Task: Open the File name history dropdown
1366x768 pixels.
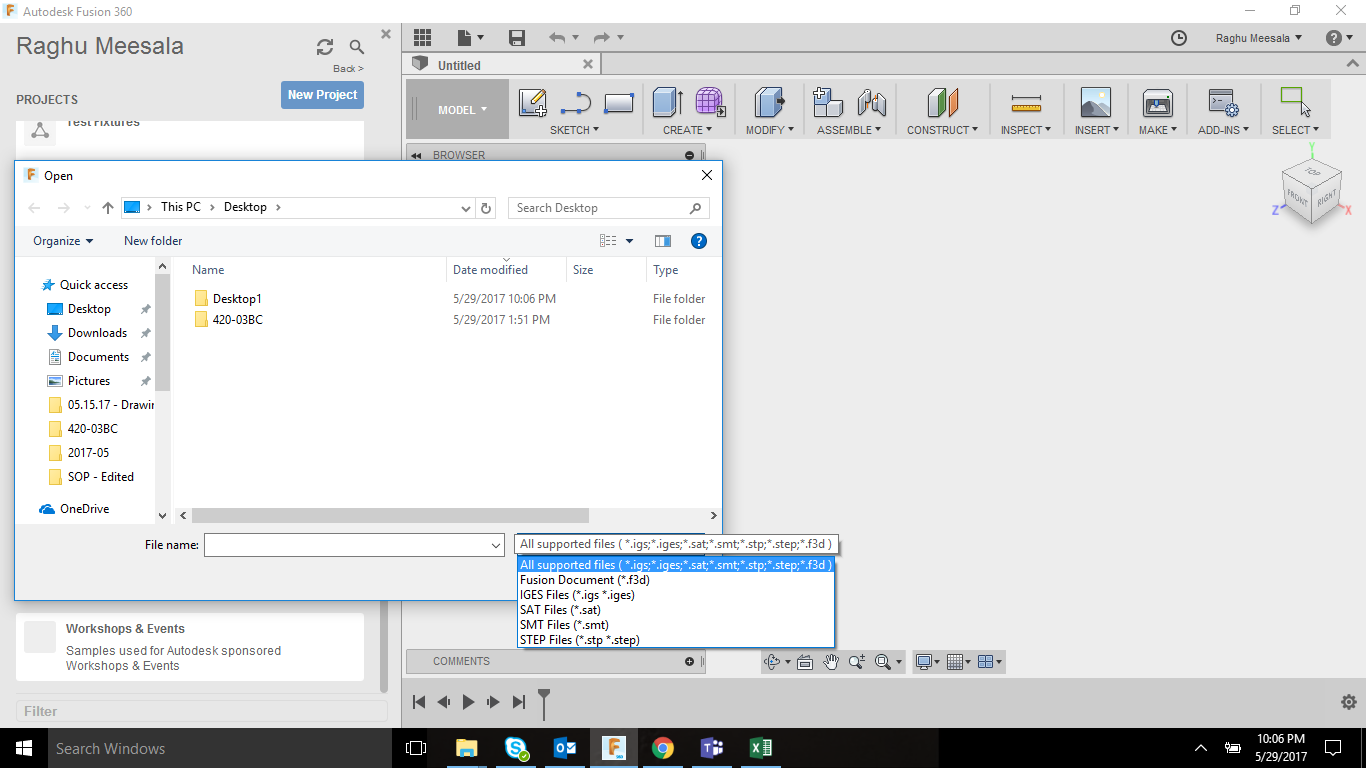Action: [x=496, y=545]
